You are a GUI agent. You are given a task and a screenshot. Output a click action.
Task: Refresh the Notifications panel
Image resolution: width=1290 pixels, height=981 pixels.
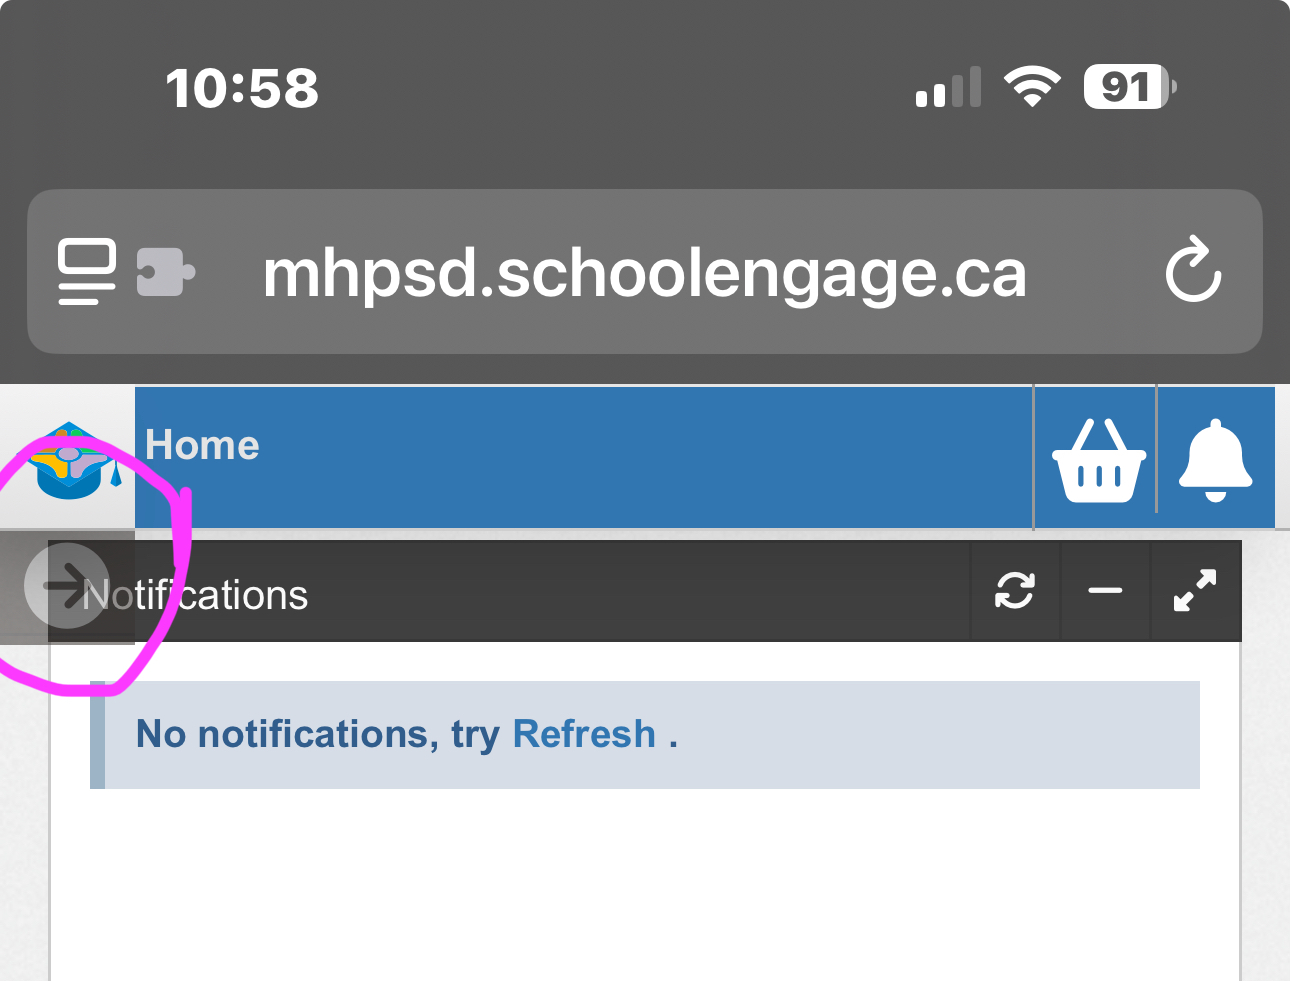(x=1015, y=591)
